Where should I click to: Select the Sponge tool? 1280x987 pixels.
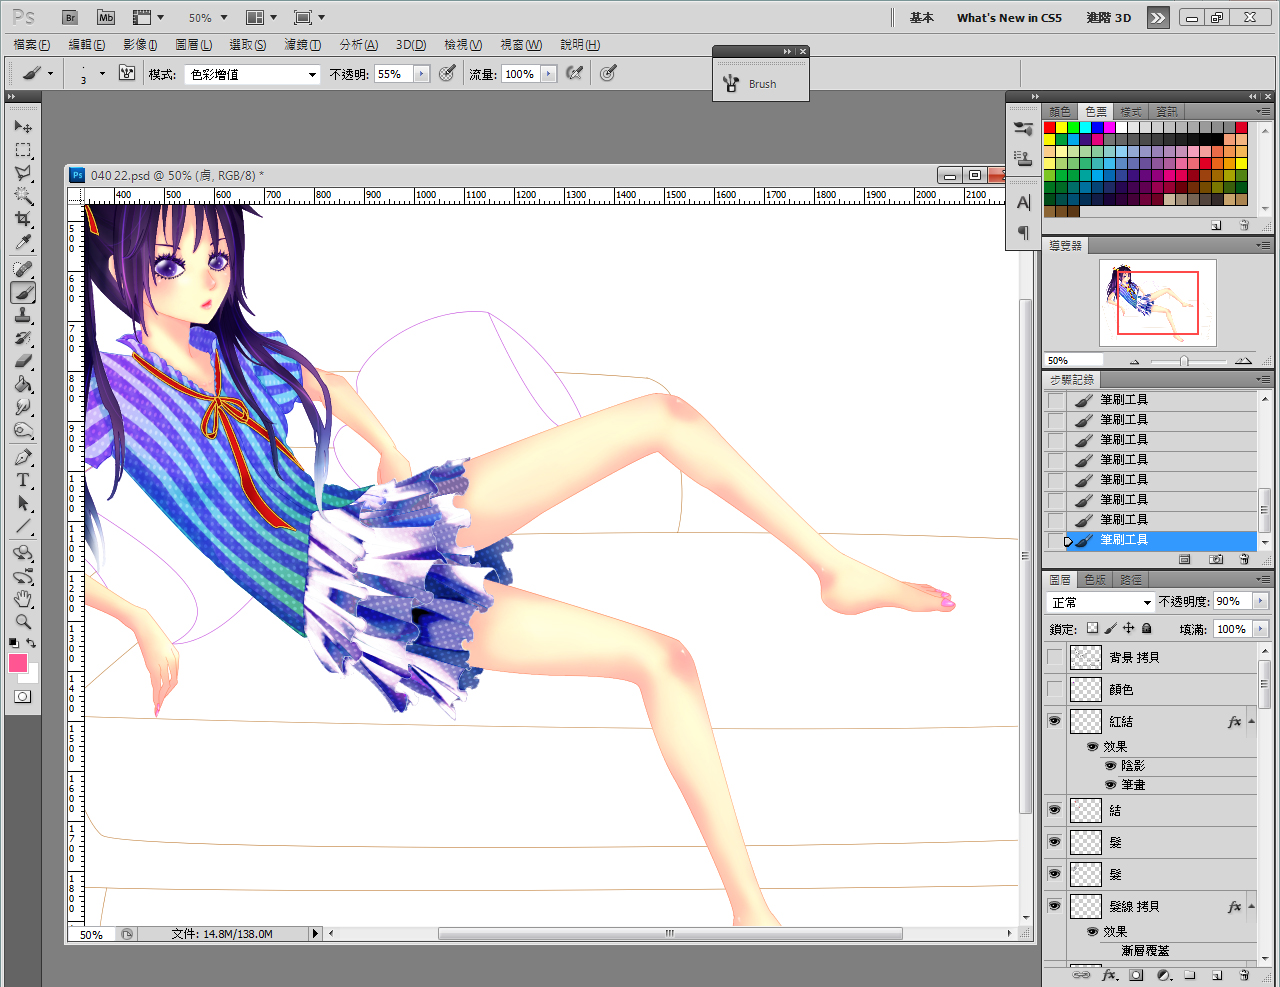[23, 430]
